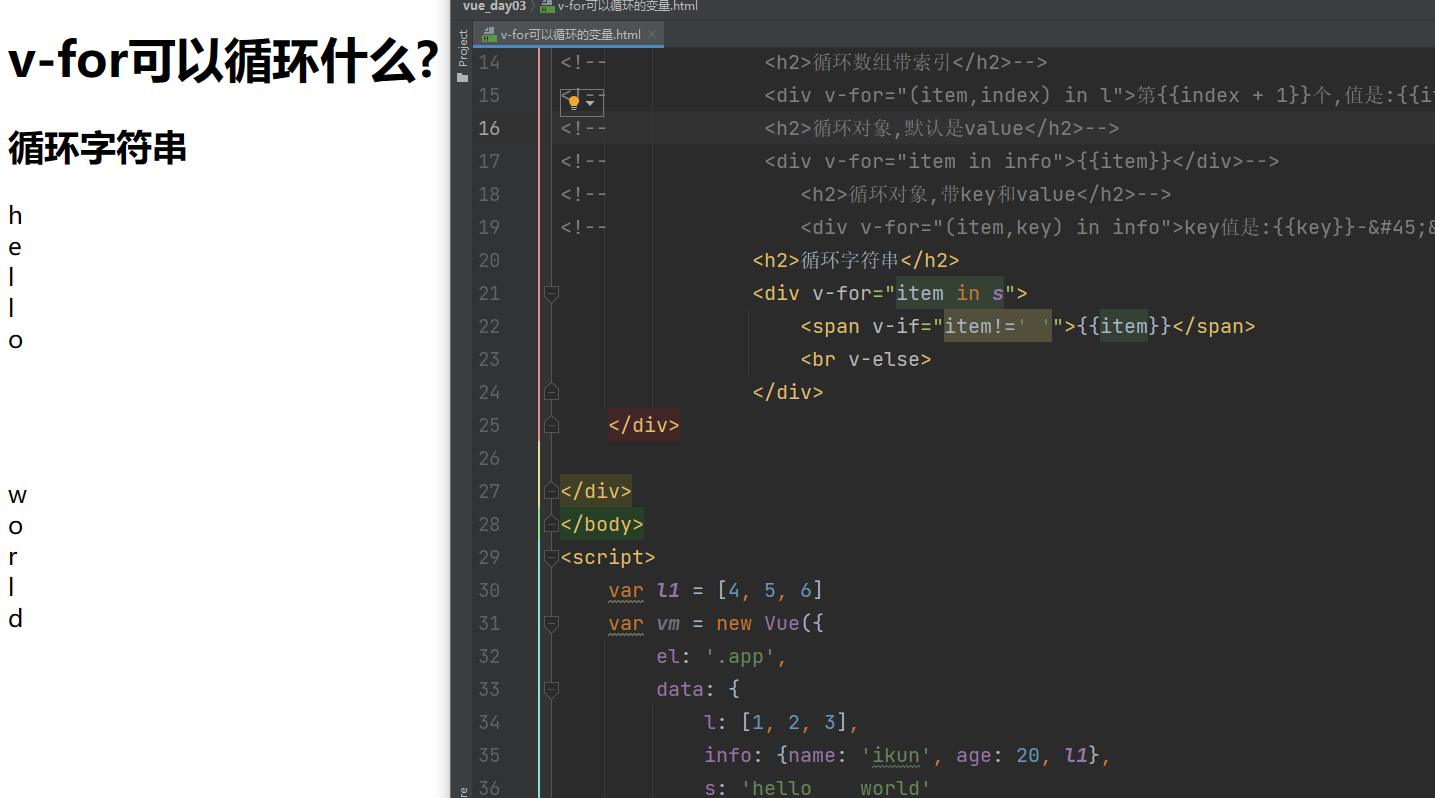This screenshot has width=1435, height=798.
Task: Click the new Vue( call on line 31
Action: (764, 623)
